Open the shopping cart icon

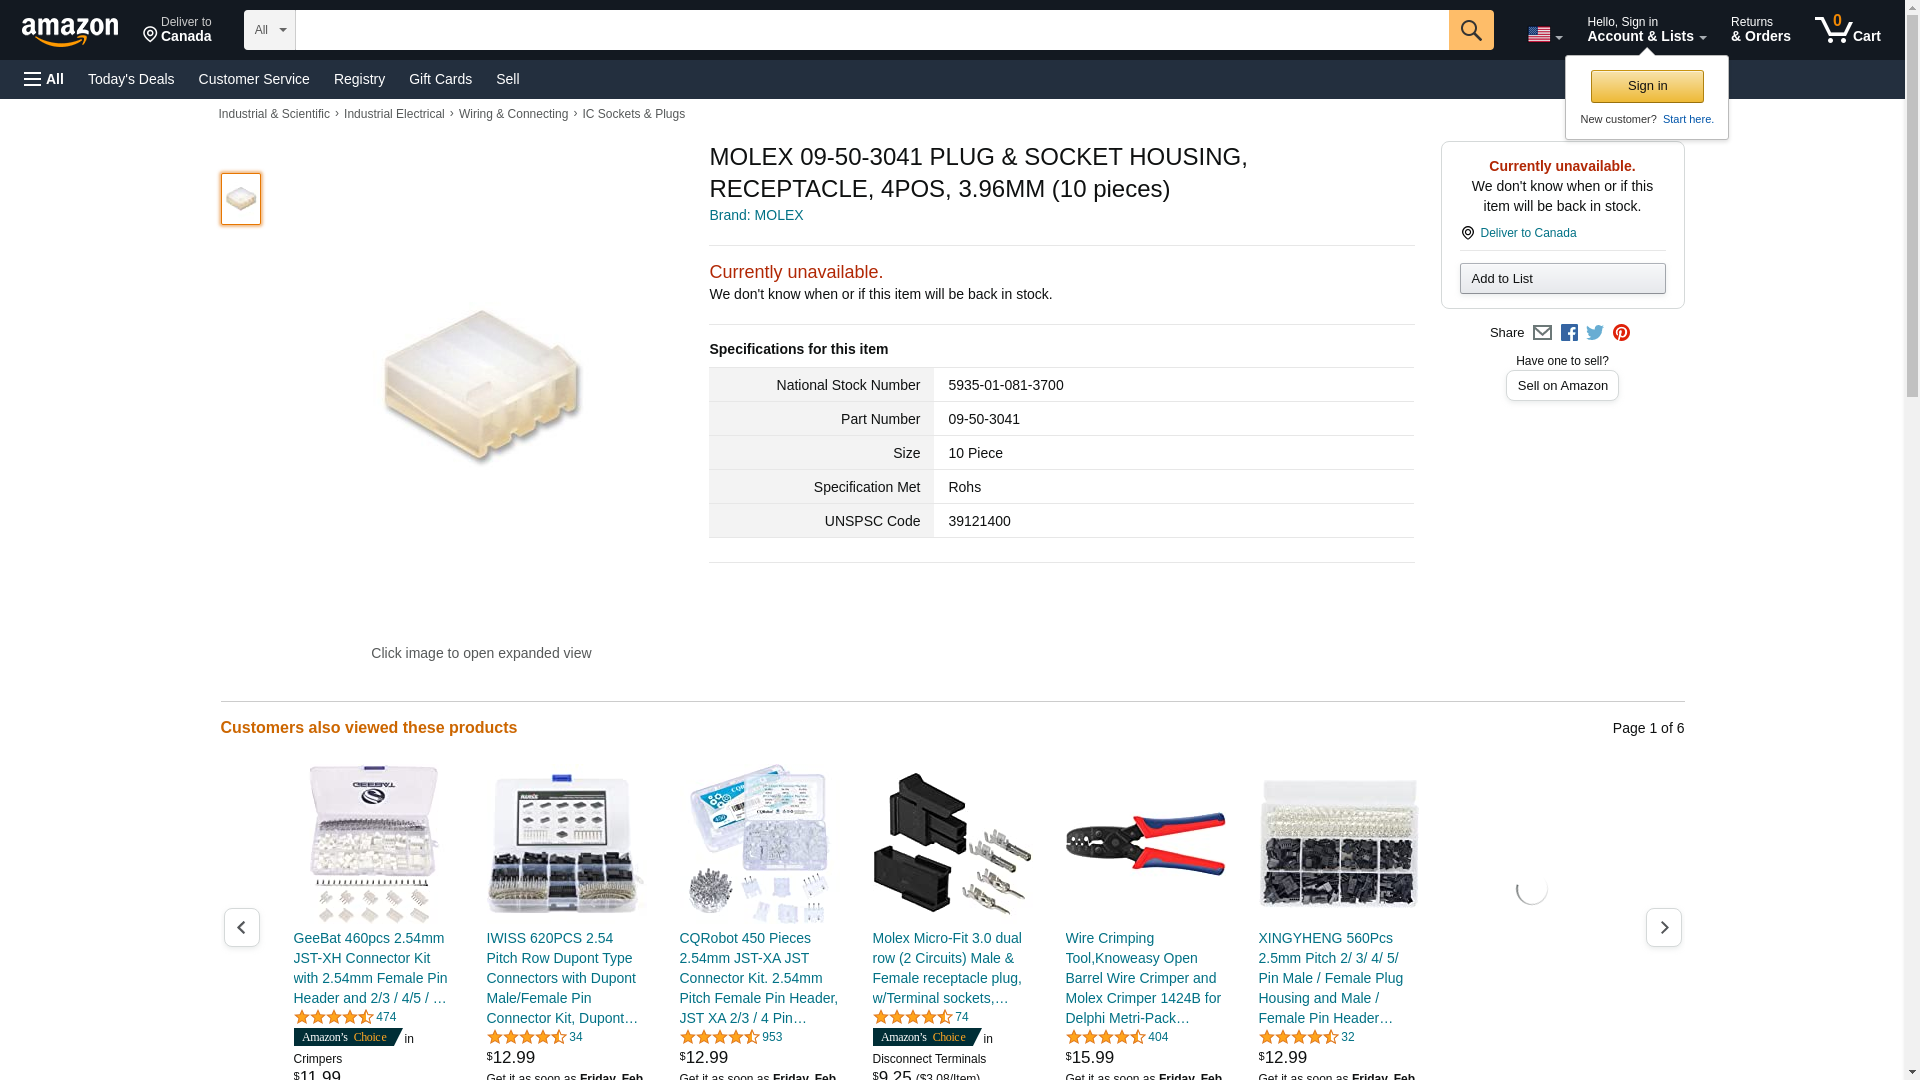(x=1847, y=30)
